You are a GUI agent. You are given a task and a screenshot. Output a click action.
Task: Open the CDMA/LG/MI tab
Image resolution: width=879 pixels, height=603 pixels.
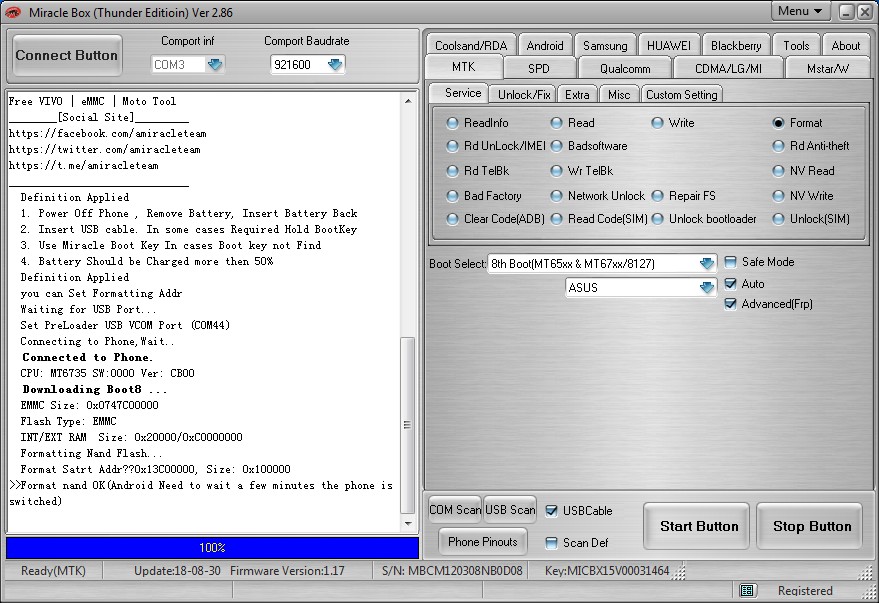click(728, 68)
